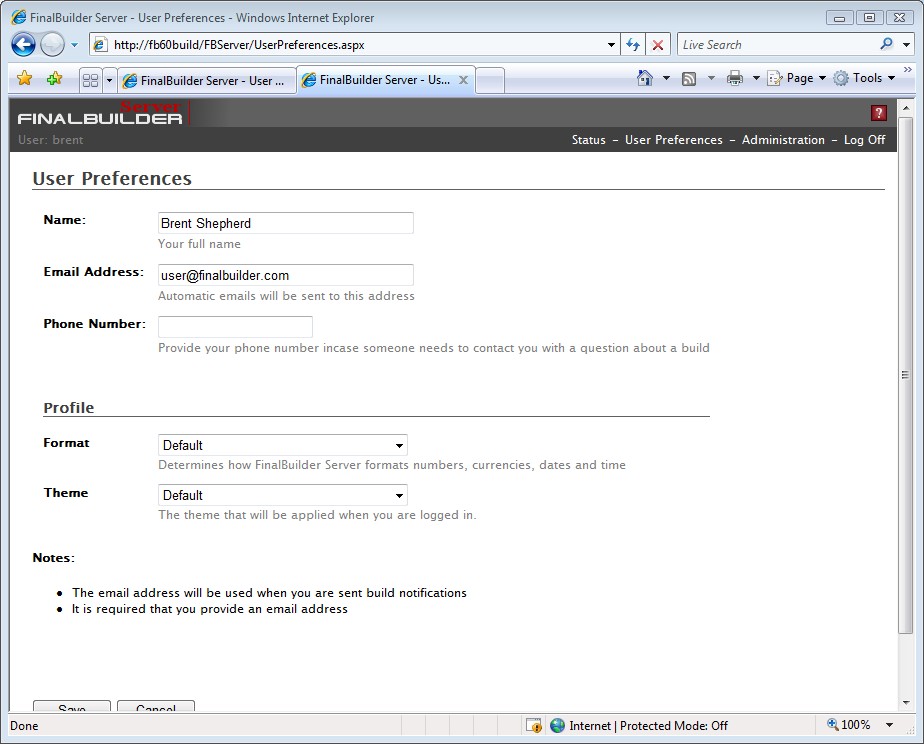
Task: Go back with the browser Back arrow
Action: coord(24,45)
